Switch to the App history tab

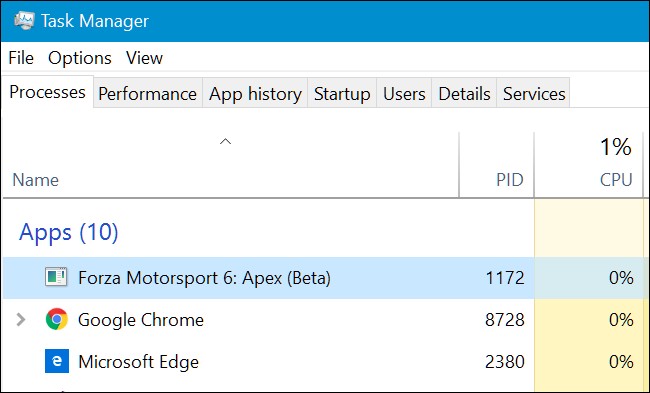point(255,94)
